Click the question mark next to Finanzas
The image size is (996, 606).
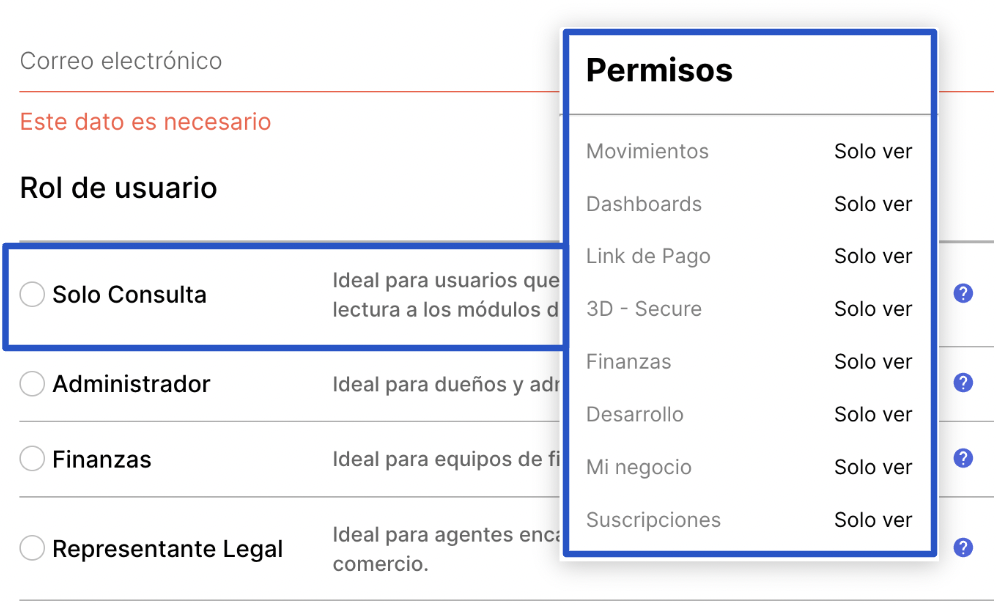(x=963, y=458)
